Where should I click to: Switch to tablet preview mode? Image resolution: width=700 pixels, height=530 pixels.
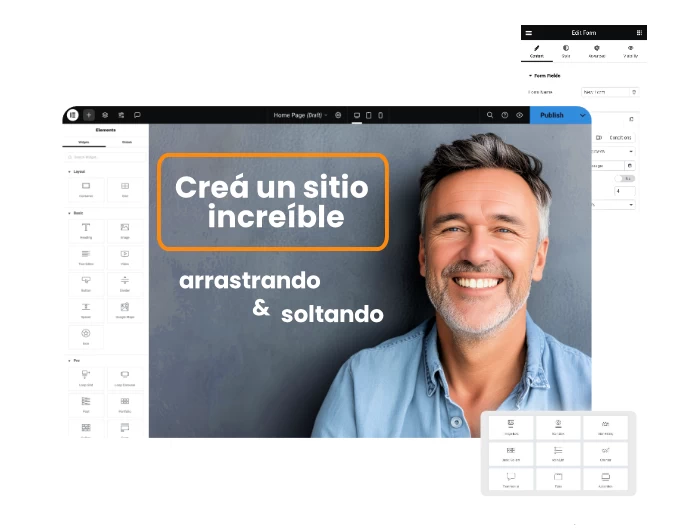tap(369, 115)
